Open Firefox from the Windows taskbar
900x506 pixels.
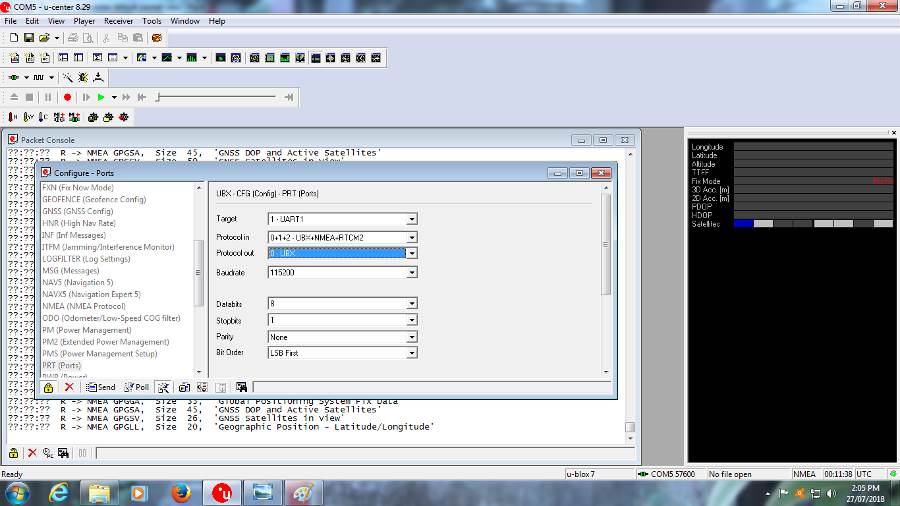(181, 492)
